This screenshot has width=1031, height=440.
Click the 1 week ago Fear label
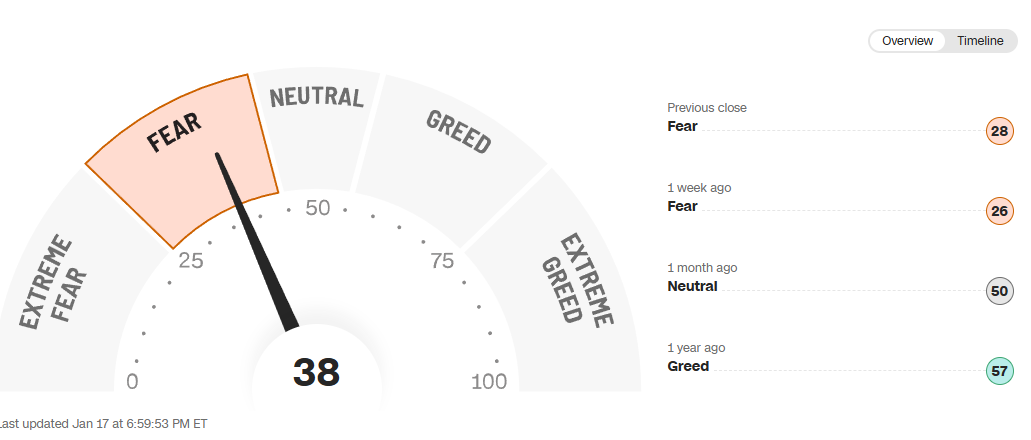(x=682, y=206)
